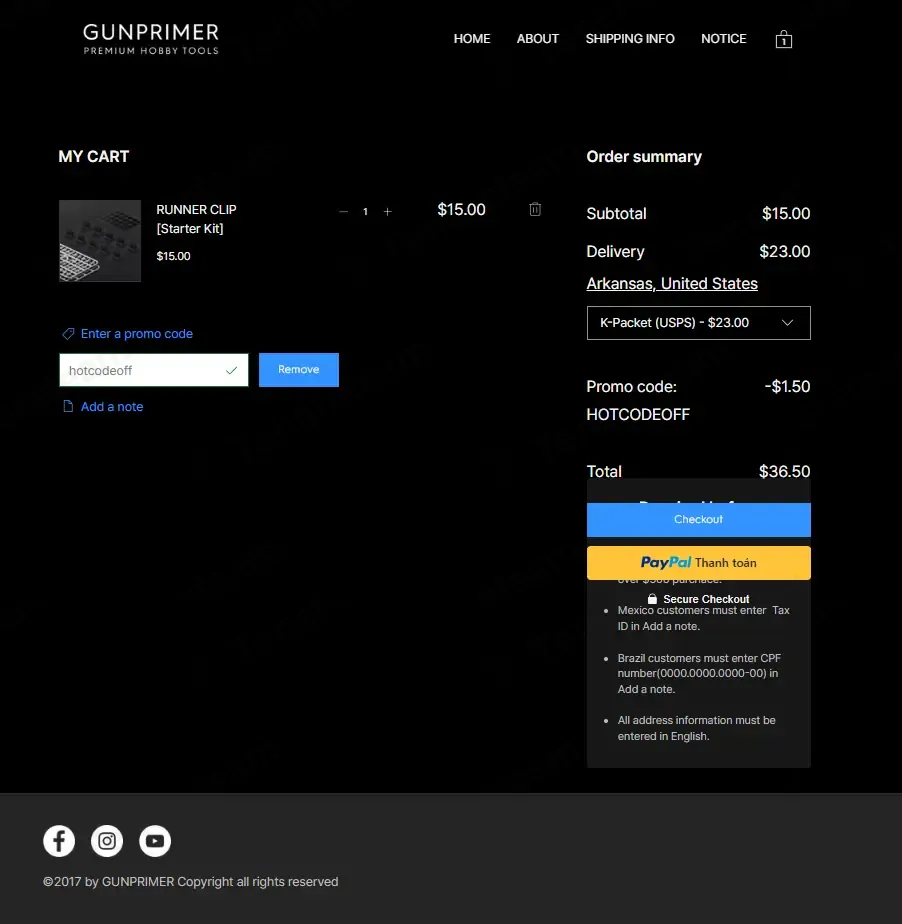Expand K-Packet (USPS) delivery dropdown

(699, 323)
